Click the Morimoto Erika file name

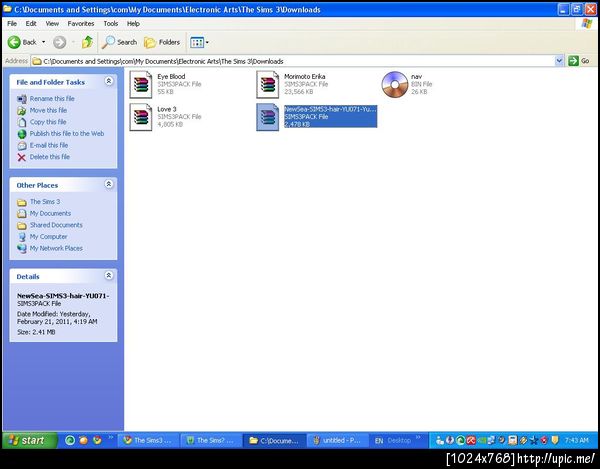click(305, 77)
